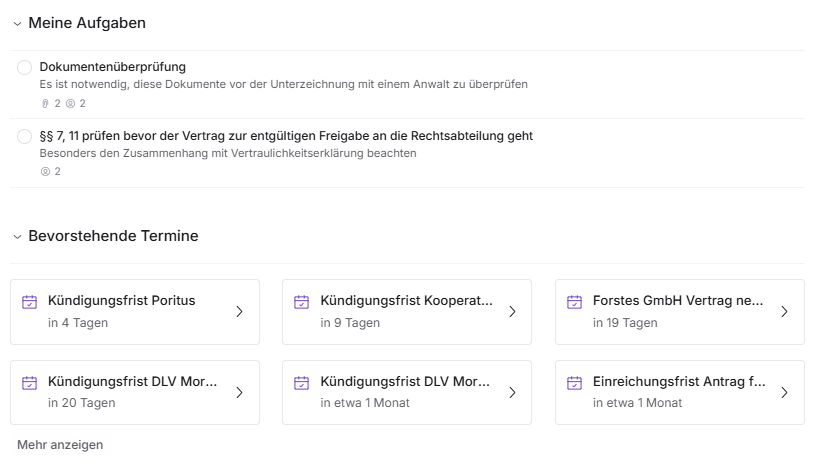Click calendar icon on Einreichungsfrist Antrag card
Viewport: 822px width, 468px height.
coord(574,383)
